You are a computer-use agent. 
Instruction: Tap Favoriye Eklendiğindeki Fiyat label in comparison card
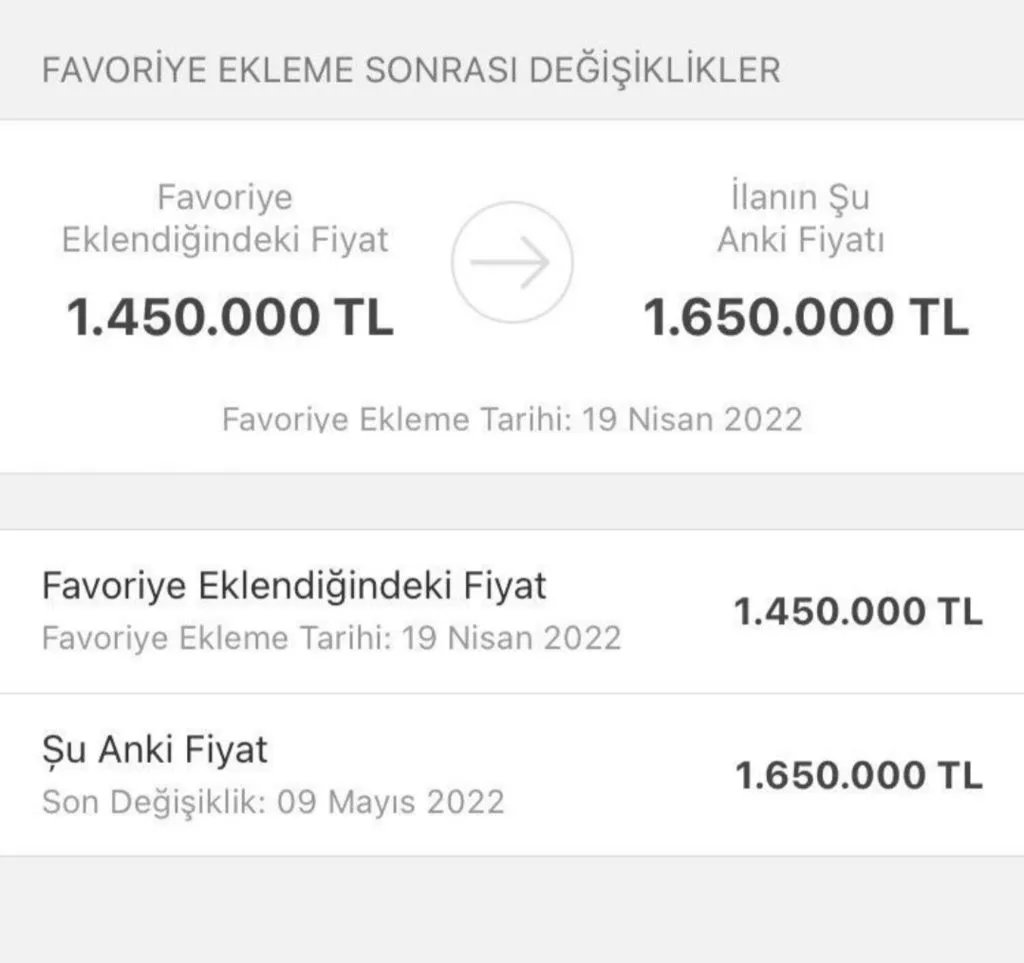(x=225, y=219)
